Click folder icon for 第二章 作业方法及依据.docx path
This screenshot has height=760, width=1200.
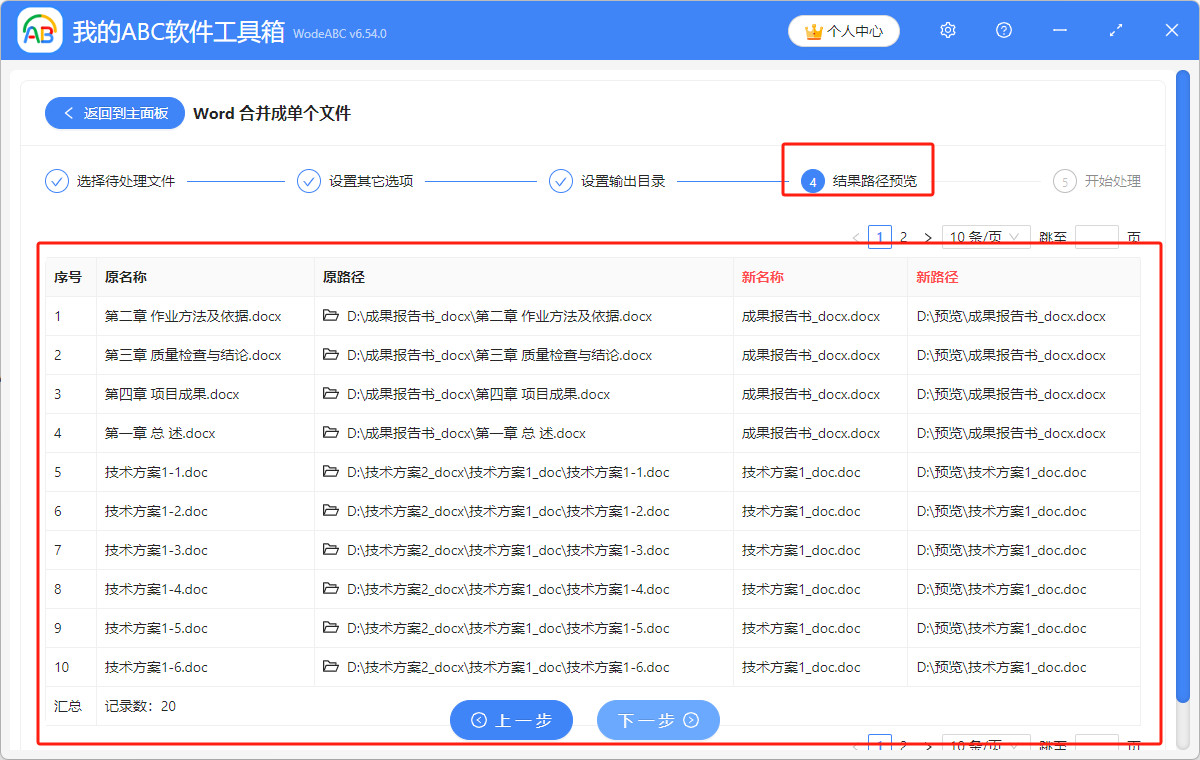click(331, 316)
